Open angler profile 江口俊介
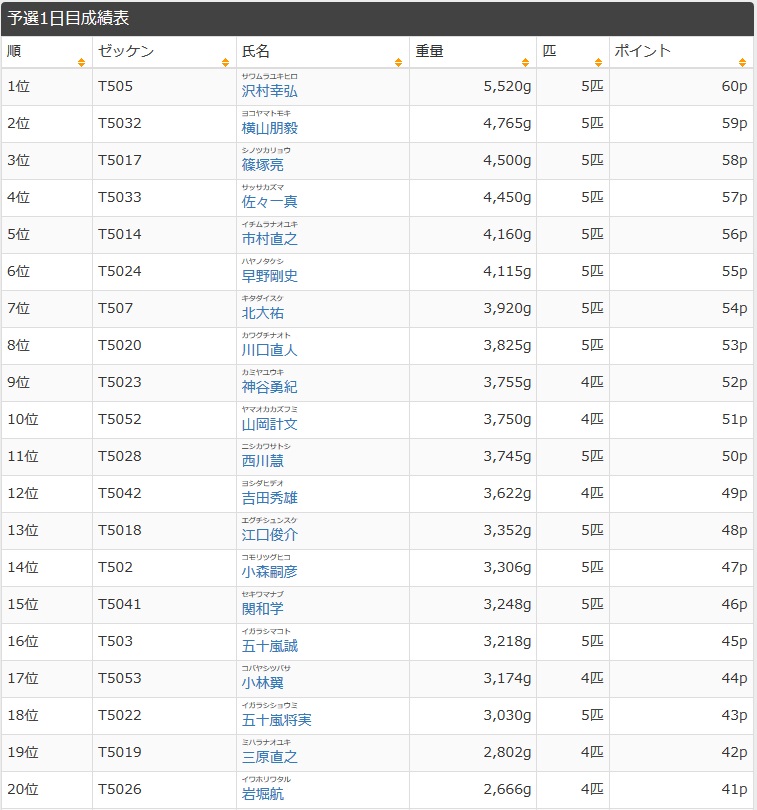Image resolution: width=757 pixels, height=810 pixels. click(x=270, y=535)
